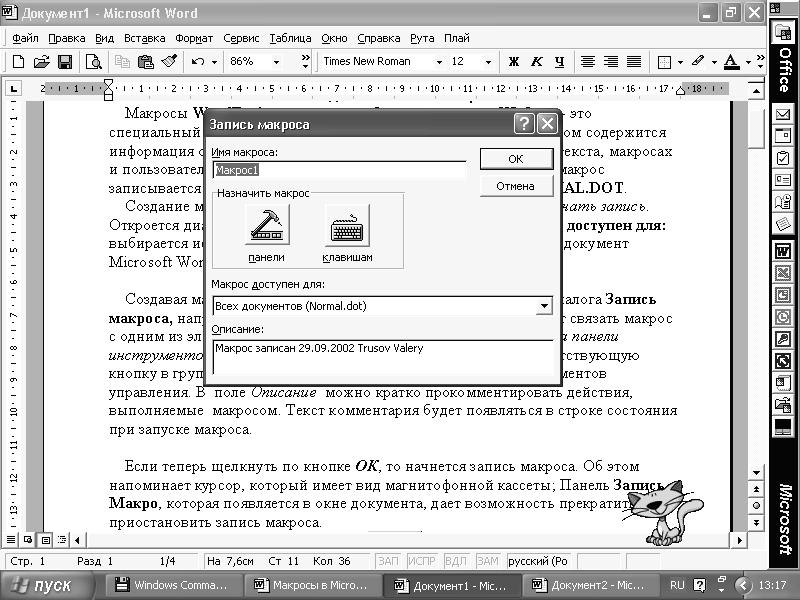The width and height of the screenshot is (800, 600).
Task: Toggle ВДЛ extend selection indicator
Action: click(456, 561)
